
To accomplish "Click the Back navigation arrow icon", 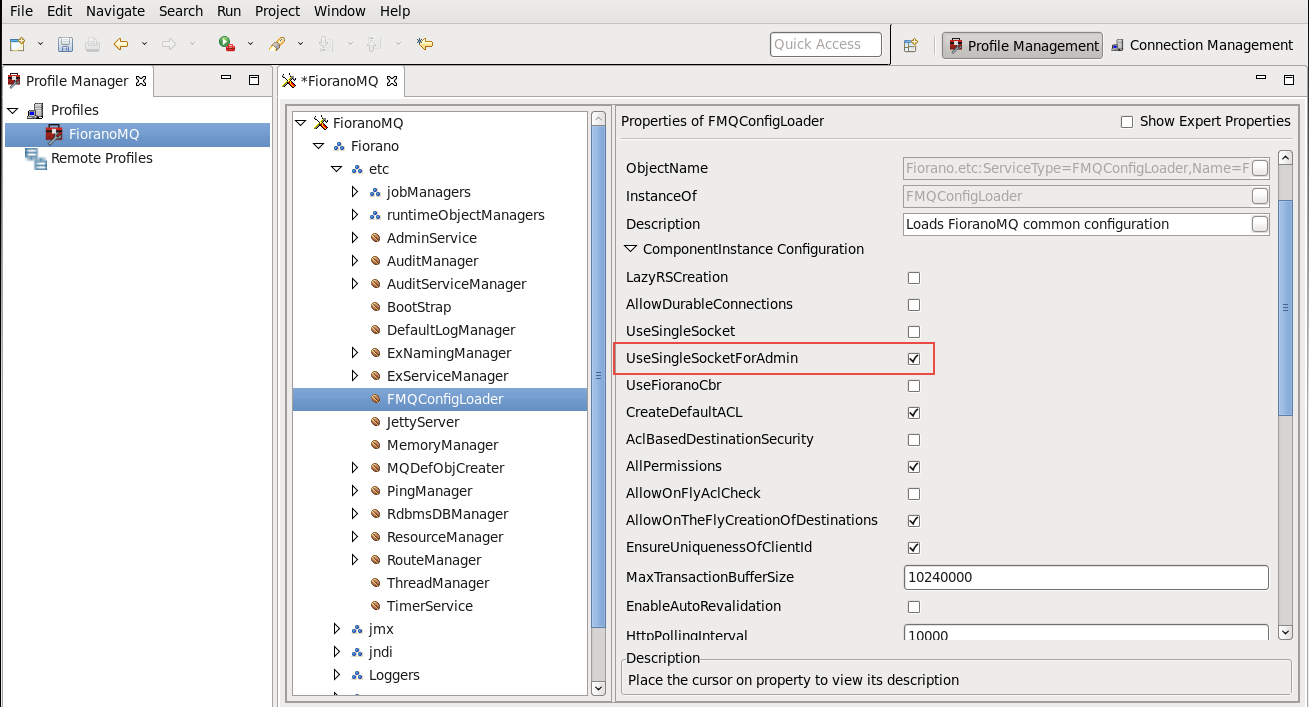I will 121,44.
